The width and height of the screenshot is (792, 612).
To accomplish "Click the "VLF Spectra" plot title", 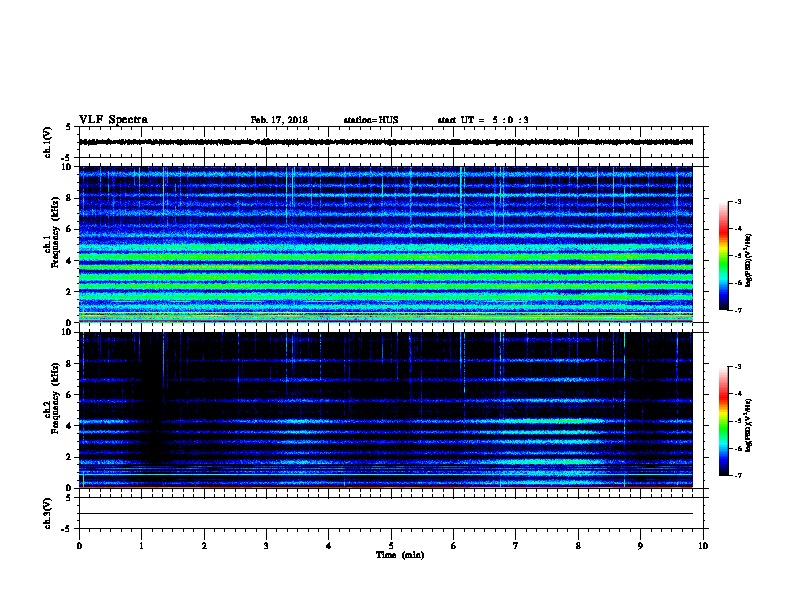I will coord(113,120).
